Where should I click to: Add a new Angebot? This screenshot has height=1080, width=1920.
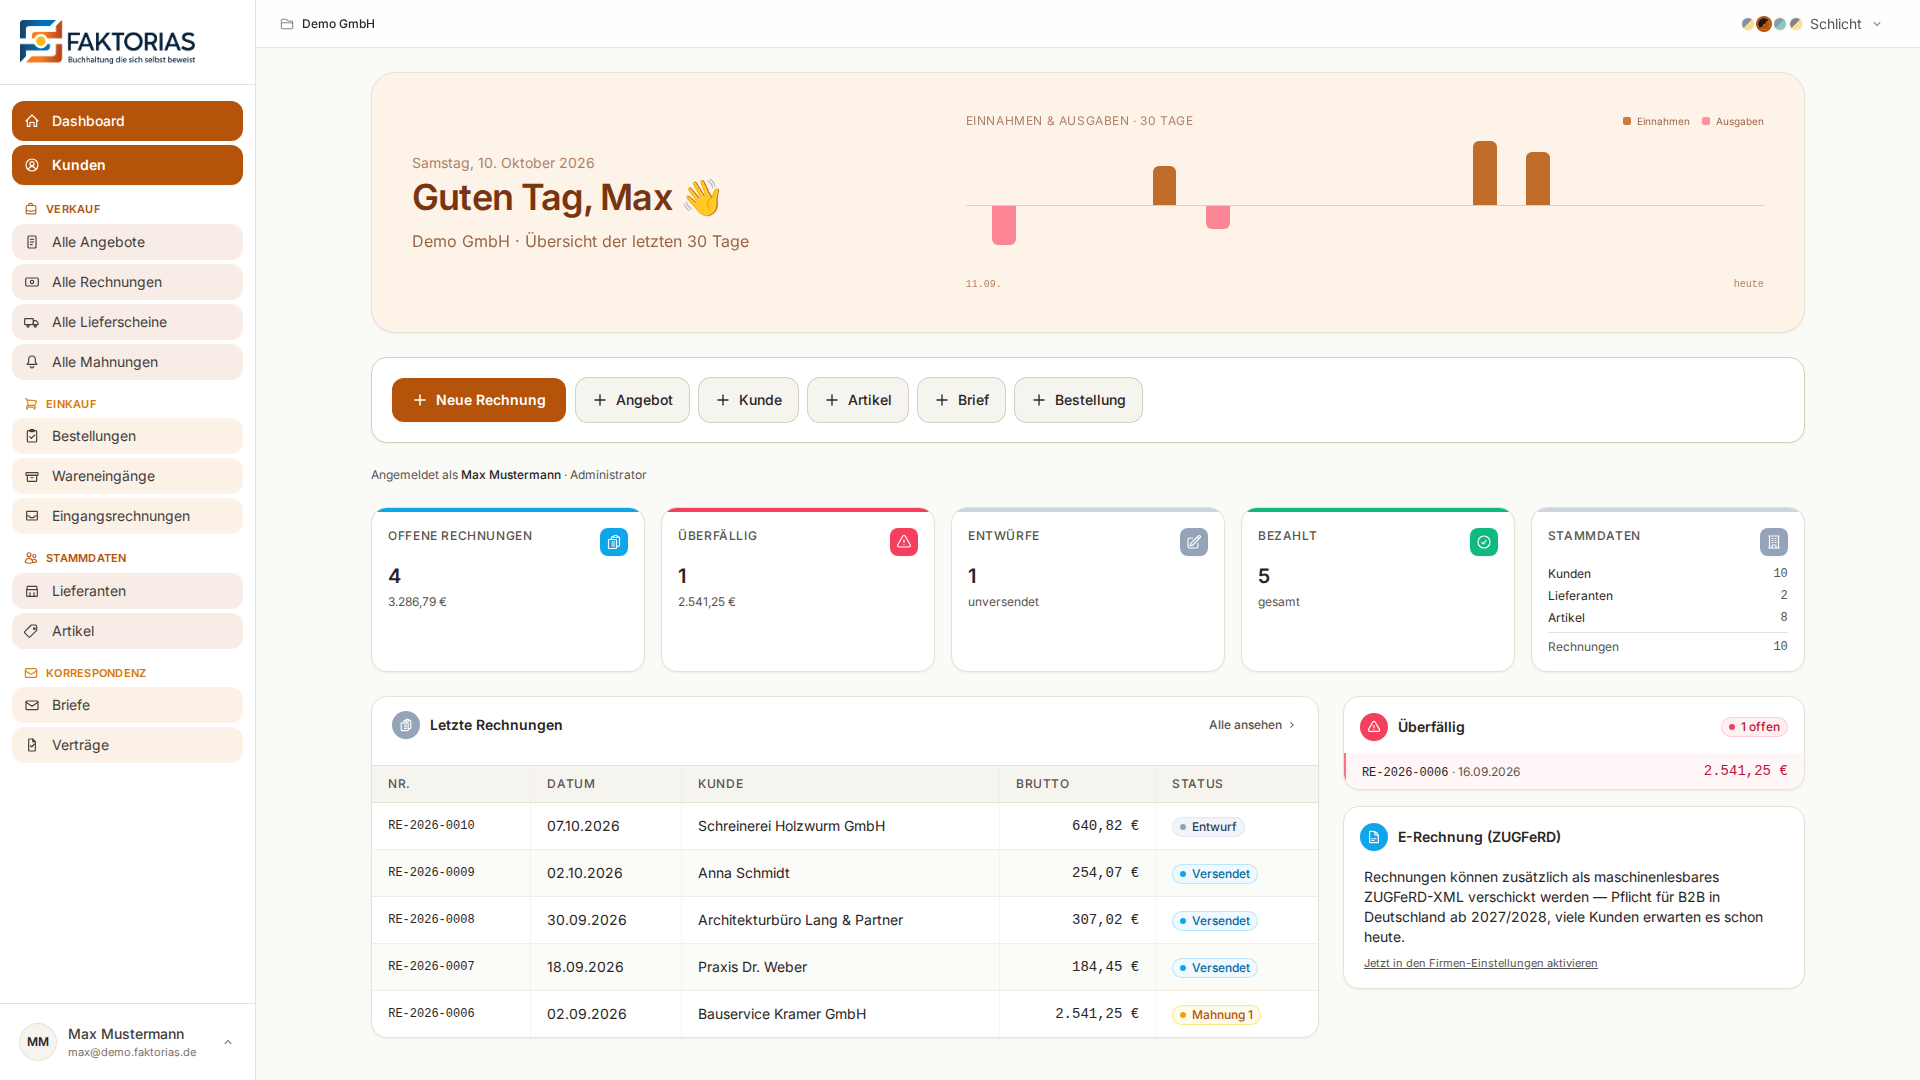pyautogui.click(x=632, y=400)
